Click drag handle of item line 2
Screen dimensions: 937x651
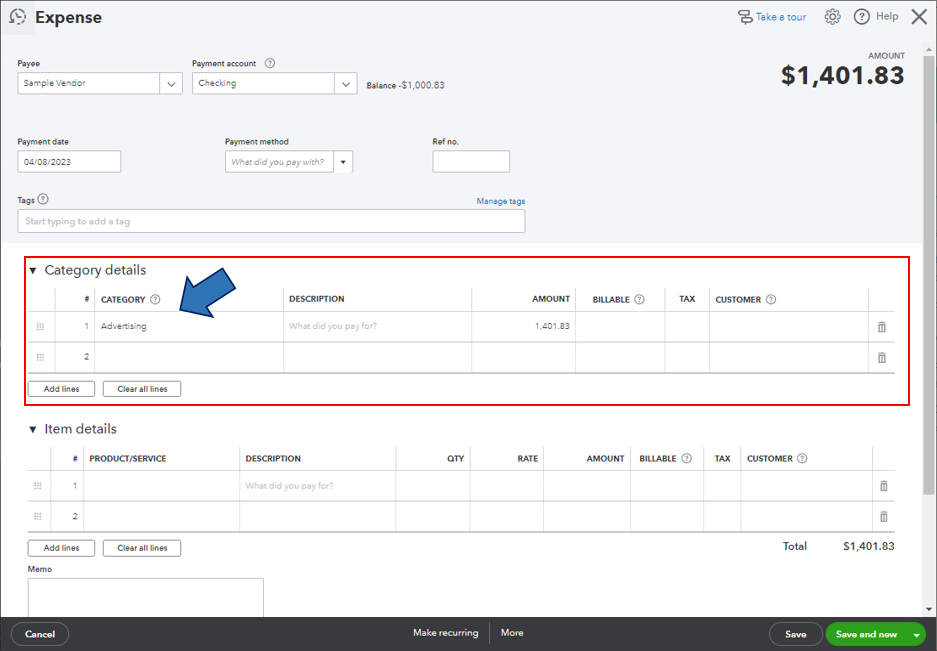(38, 516)
